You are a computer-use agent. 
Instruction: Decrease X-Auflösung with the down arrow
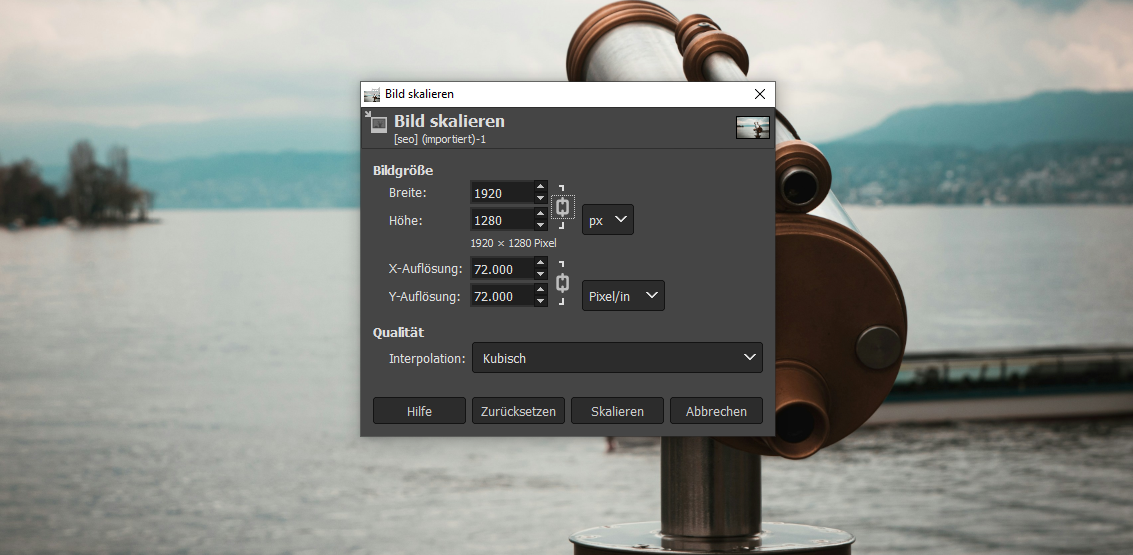[540, 275]
